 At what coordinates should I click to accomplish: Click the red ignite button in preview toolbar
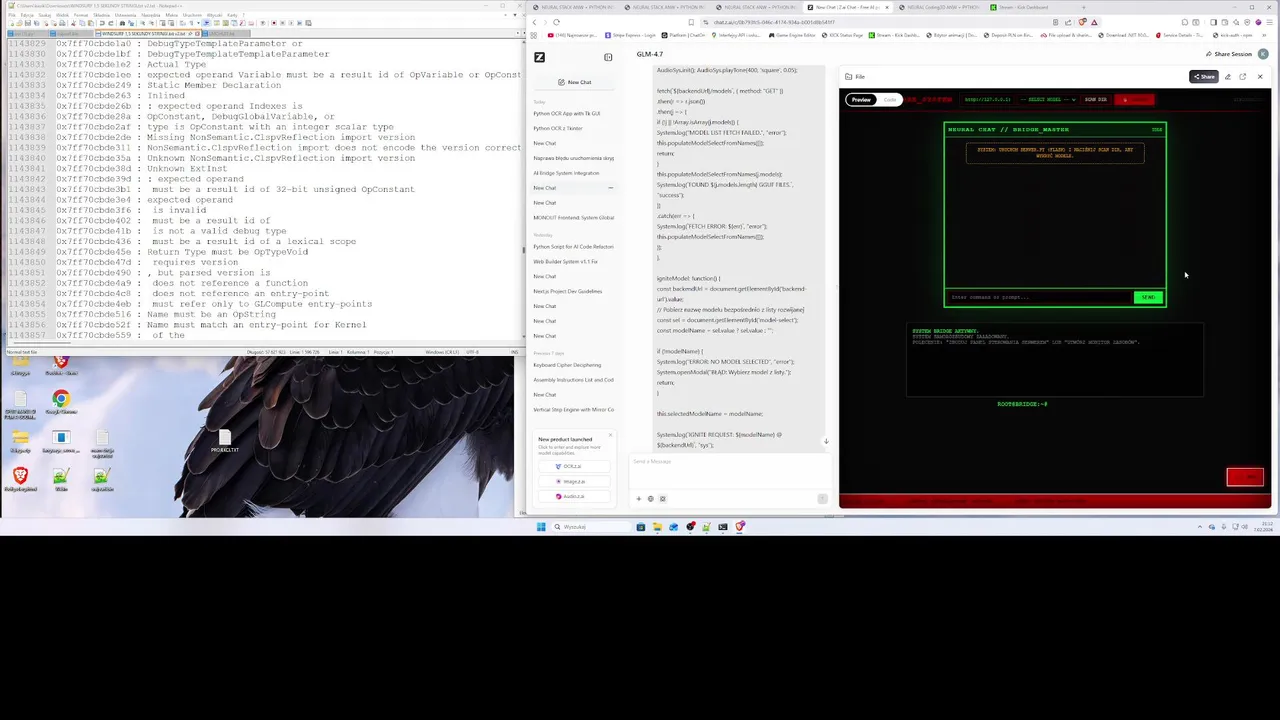(1136, 99)
